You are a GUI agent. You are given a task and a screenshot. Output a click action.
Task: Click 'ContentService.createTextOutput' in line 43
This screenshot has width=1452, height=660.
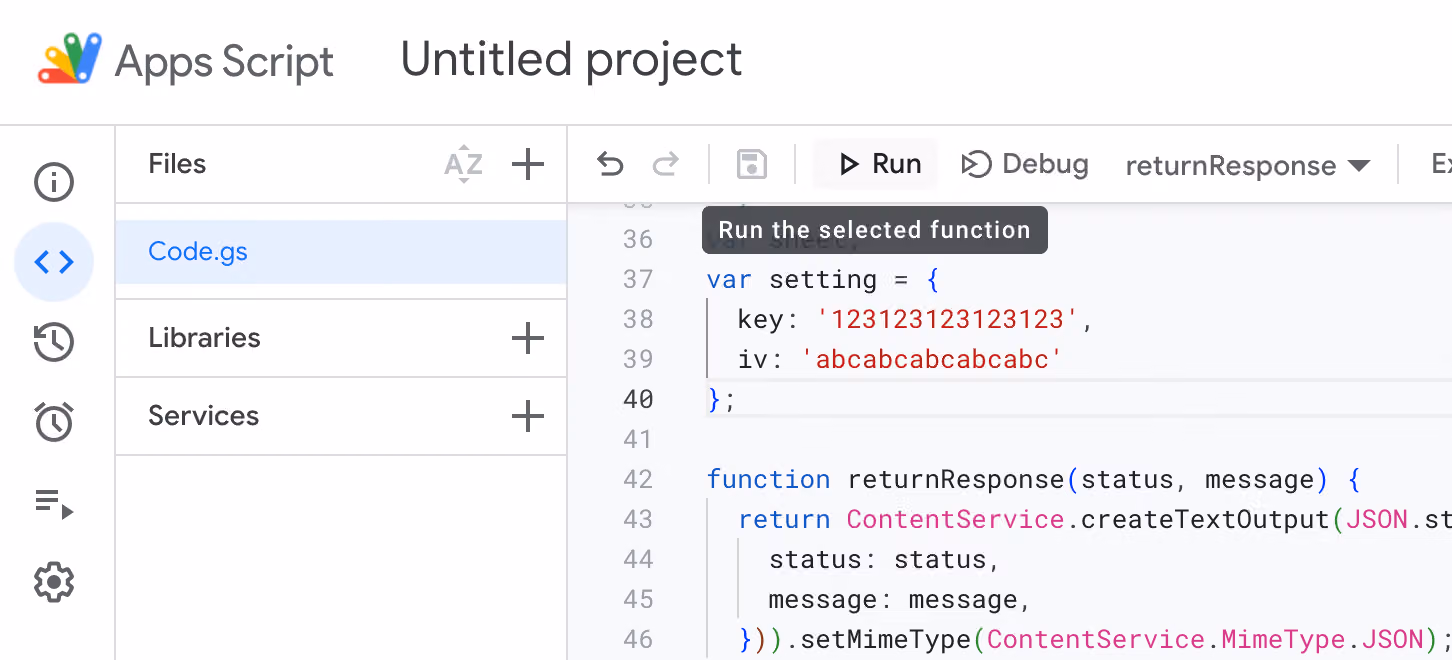[1089, 519]
